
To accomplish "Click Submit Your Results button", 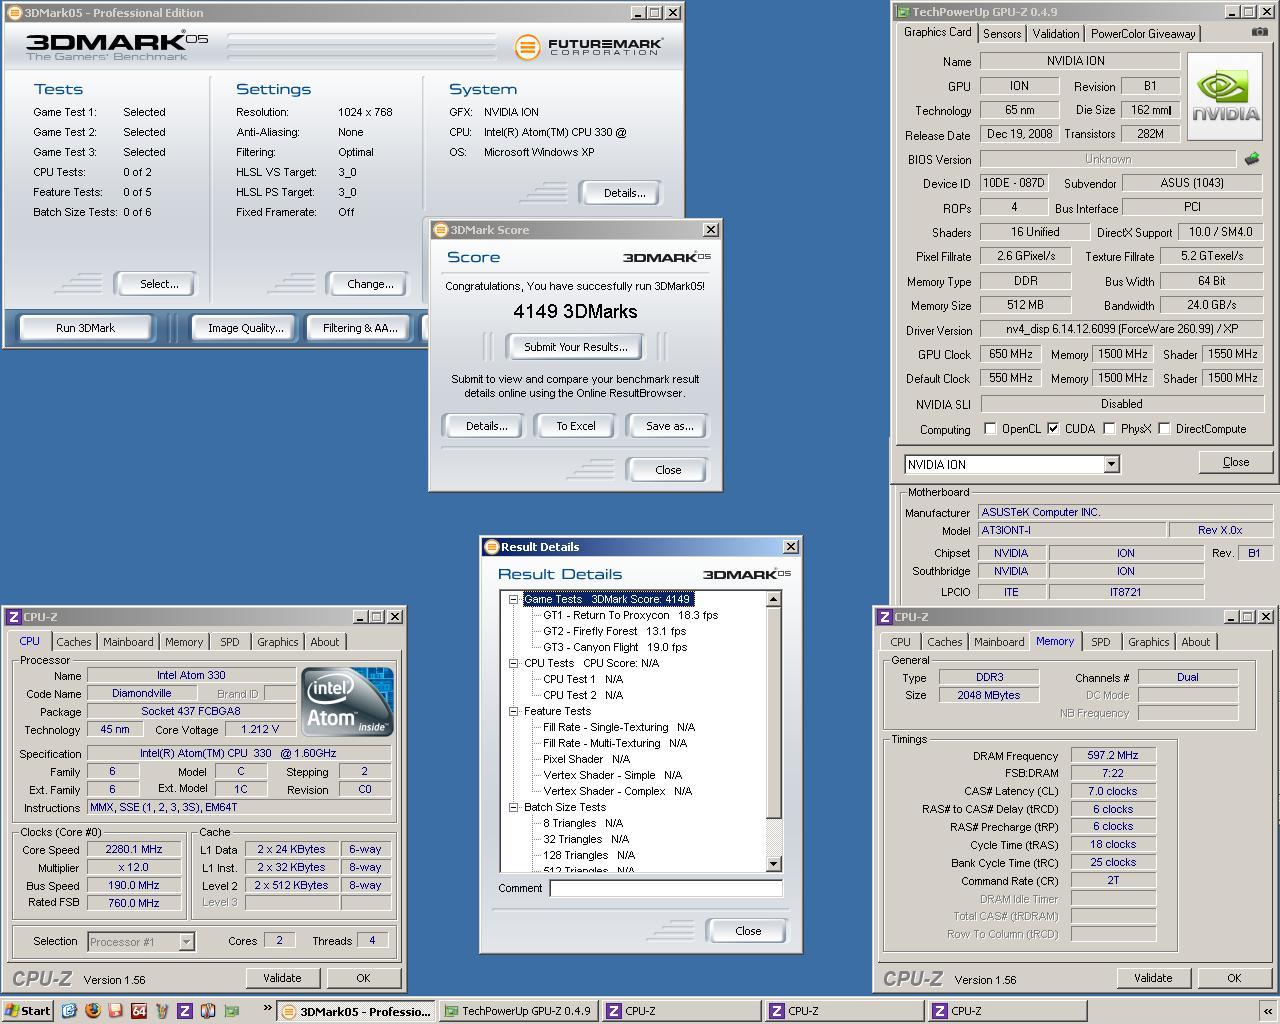I will tap(575, 347).
